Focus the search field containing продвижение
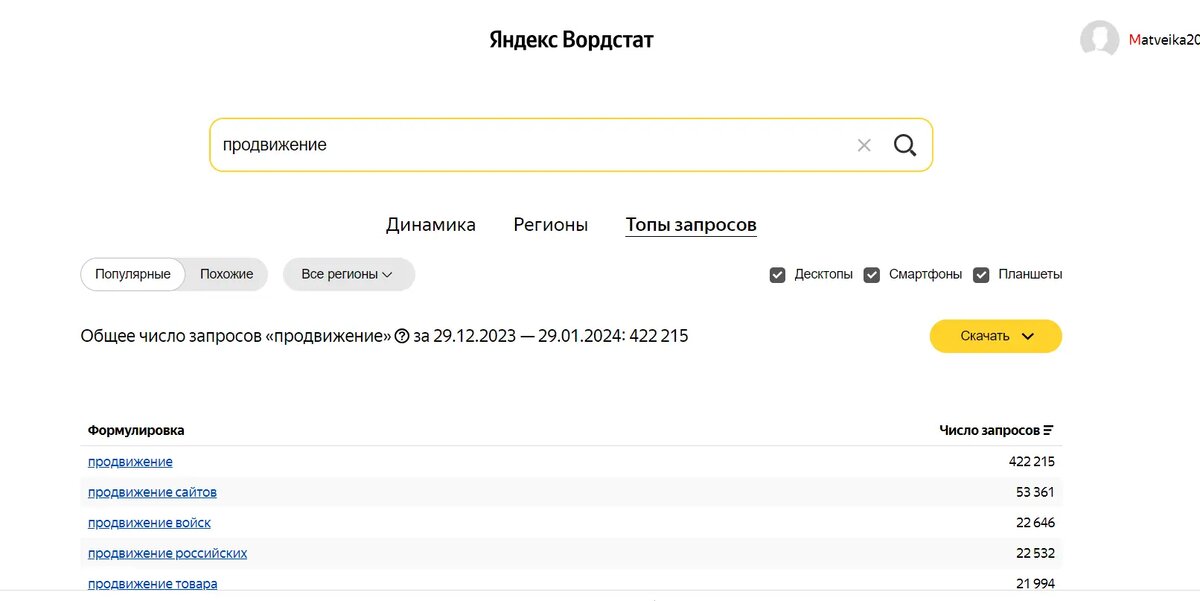The width and height of the screenshot is (1200, 601). (x=571, y=145)
